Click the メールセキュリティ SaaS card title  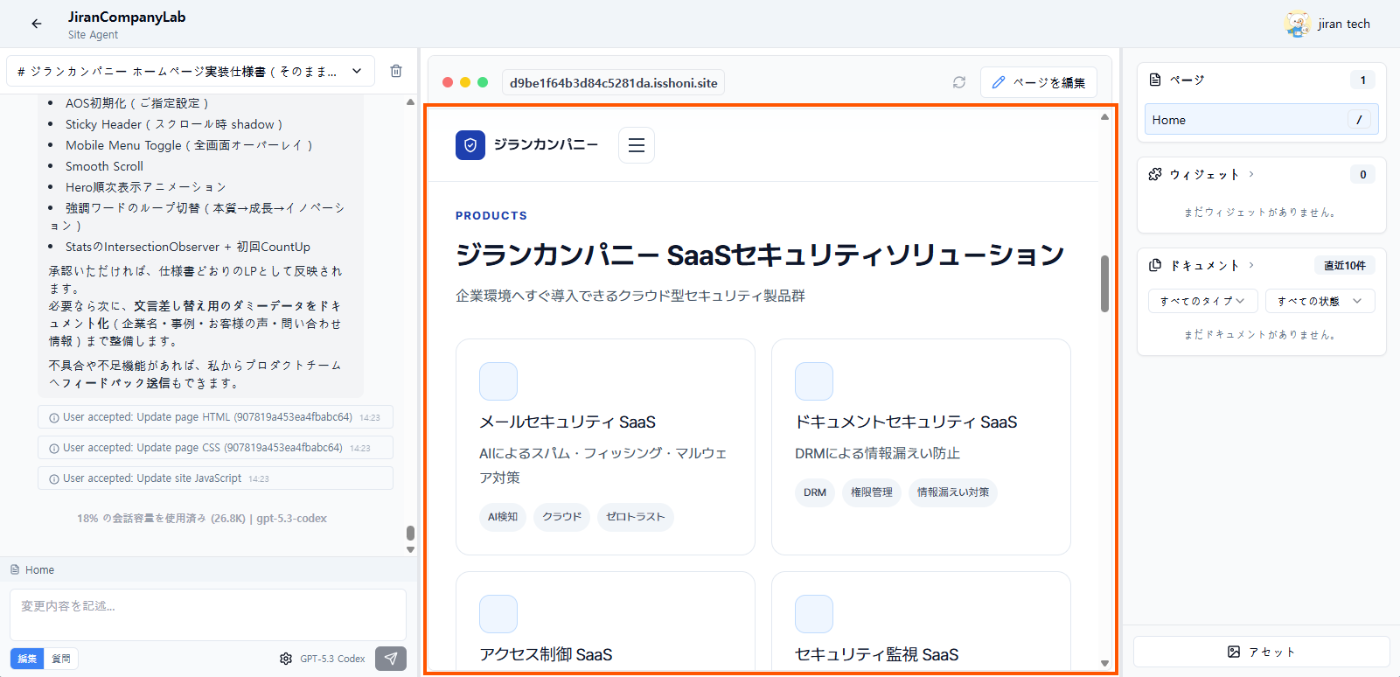(x=567, y=422)
